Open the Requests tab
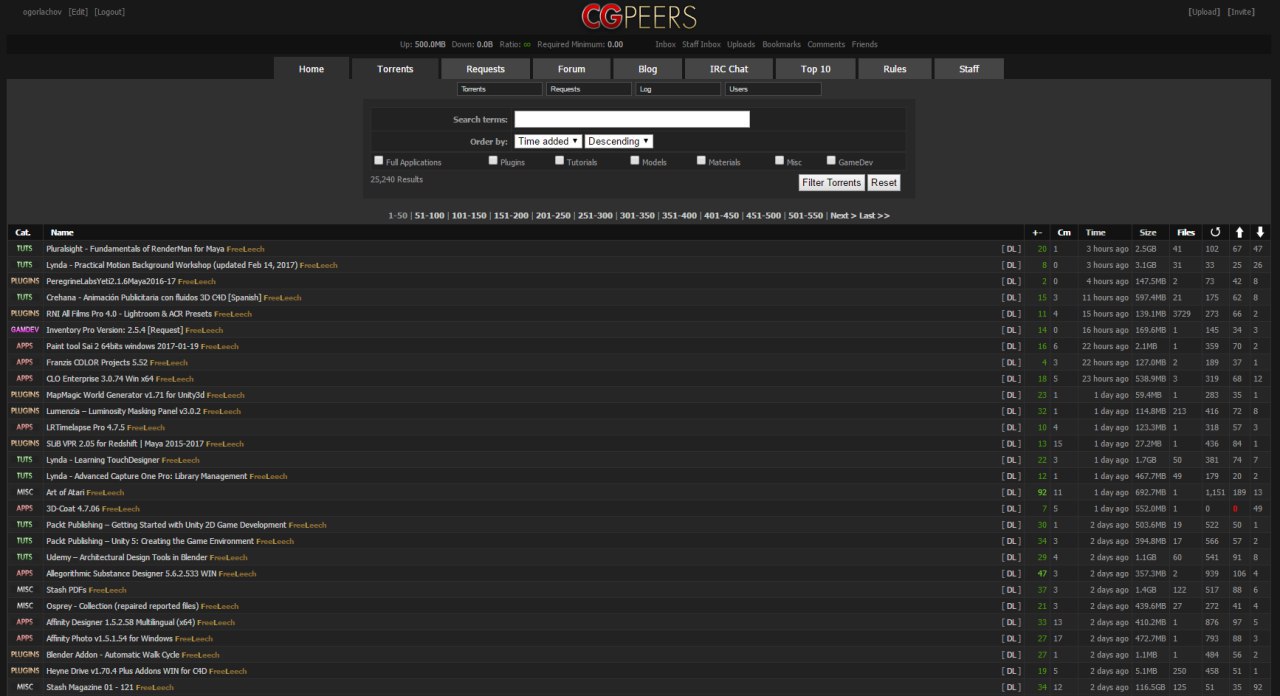The height and width of the screenshot is (696, 1280). click(x=485, y=69)
